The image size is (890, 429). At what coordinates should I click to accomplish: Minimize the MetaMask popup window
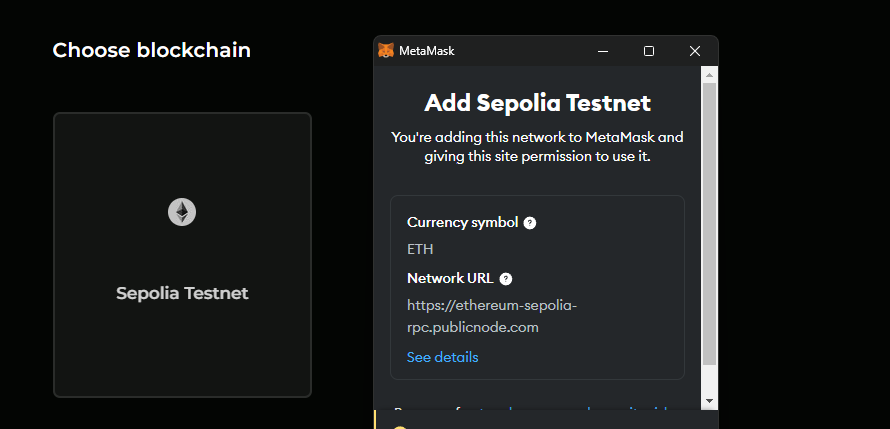click(x=603, y=51)
